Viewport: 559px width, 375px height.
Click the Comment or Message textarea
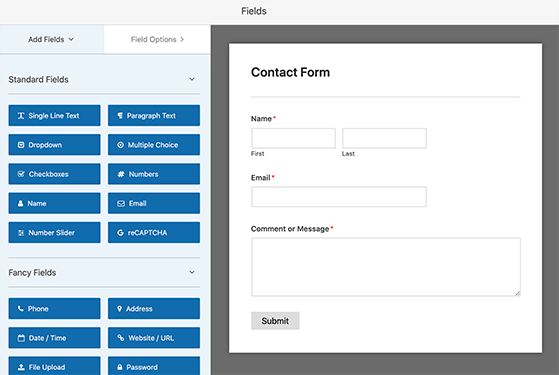(x=386, y=267)
